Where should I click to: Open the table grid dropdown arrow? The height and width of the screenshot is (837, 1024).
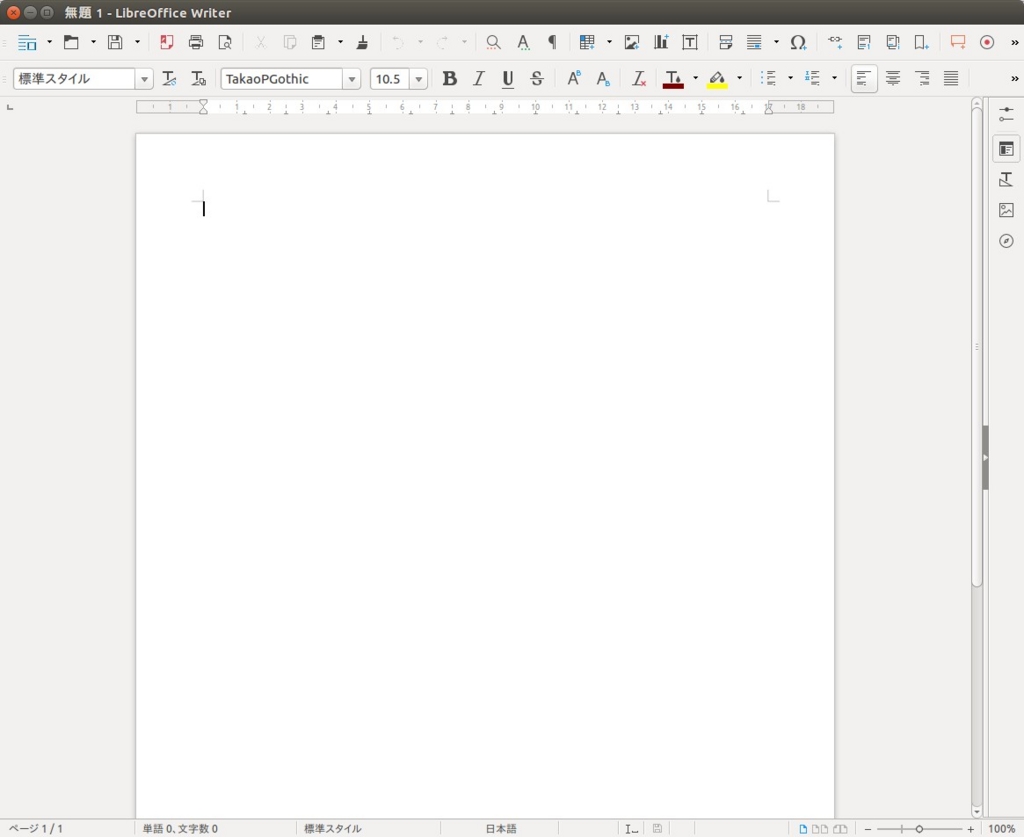609,42
